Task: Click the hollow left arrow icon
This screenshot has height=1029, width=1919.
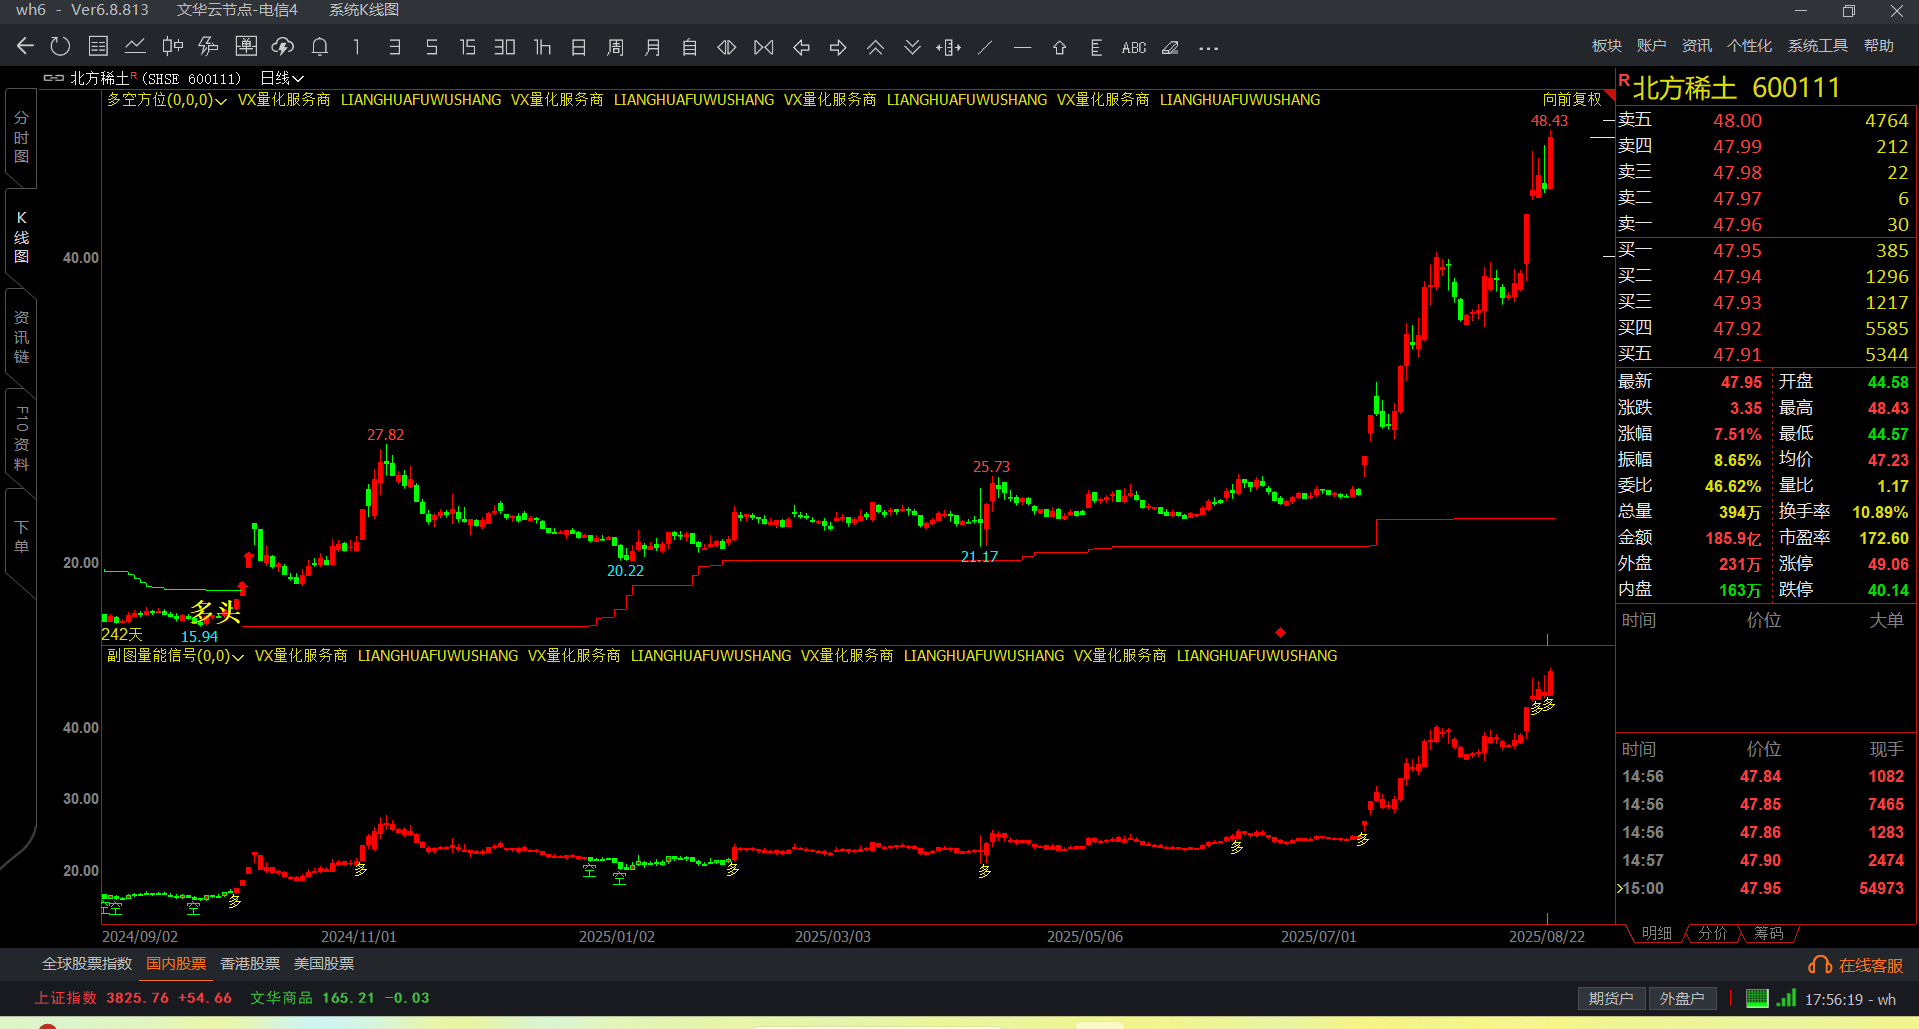Action: tap(801, 46)
